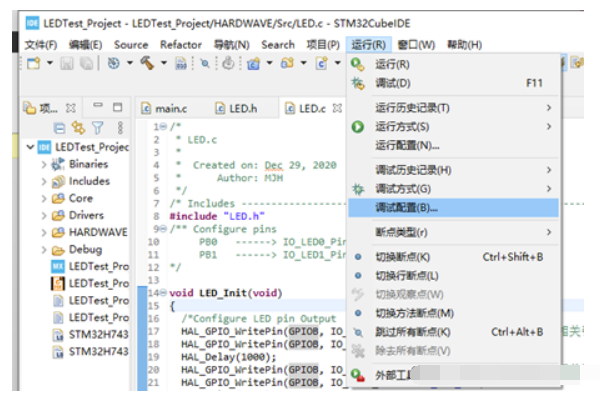
Task: Open the 帮助(H) menu
Action: point(465,45)
